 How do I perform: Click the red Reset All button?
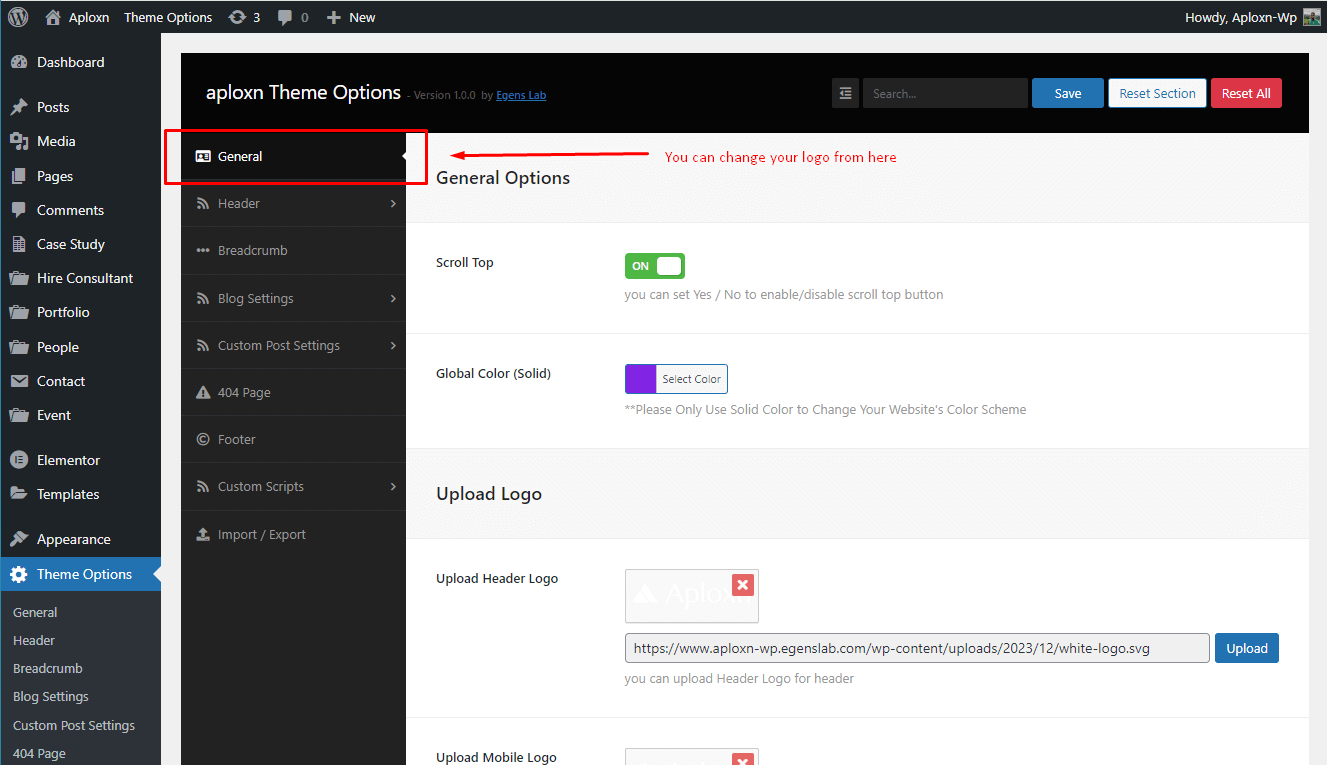click(x=1246, y=93)
